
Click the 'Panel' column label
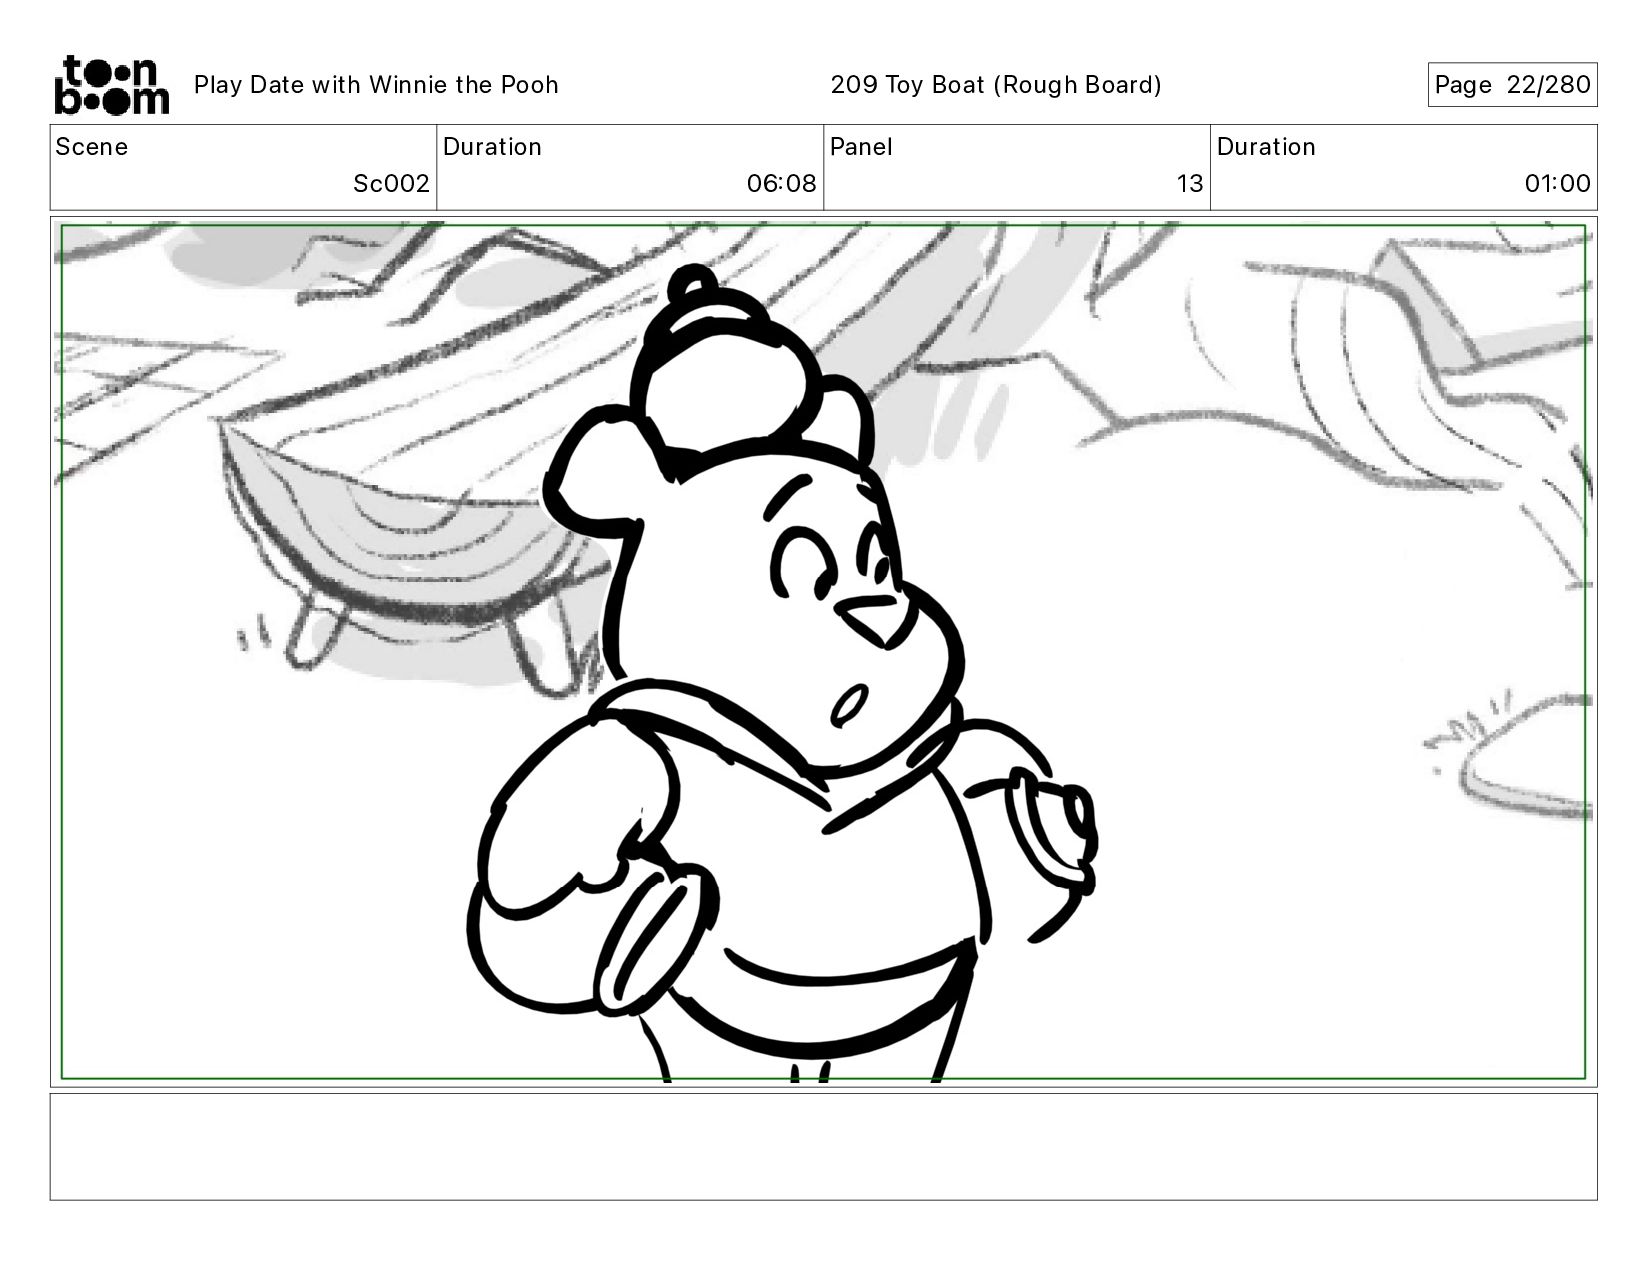point(861,147)
